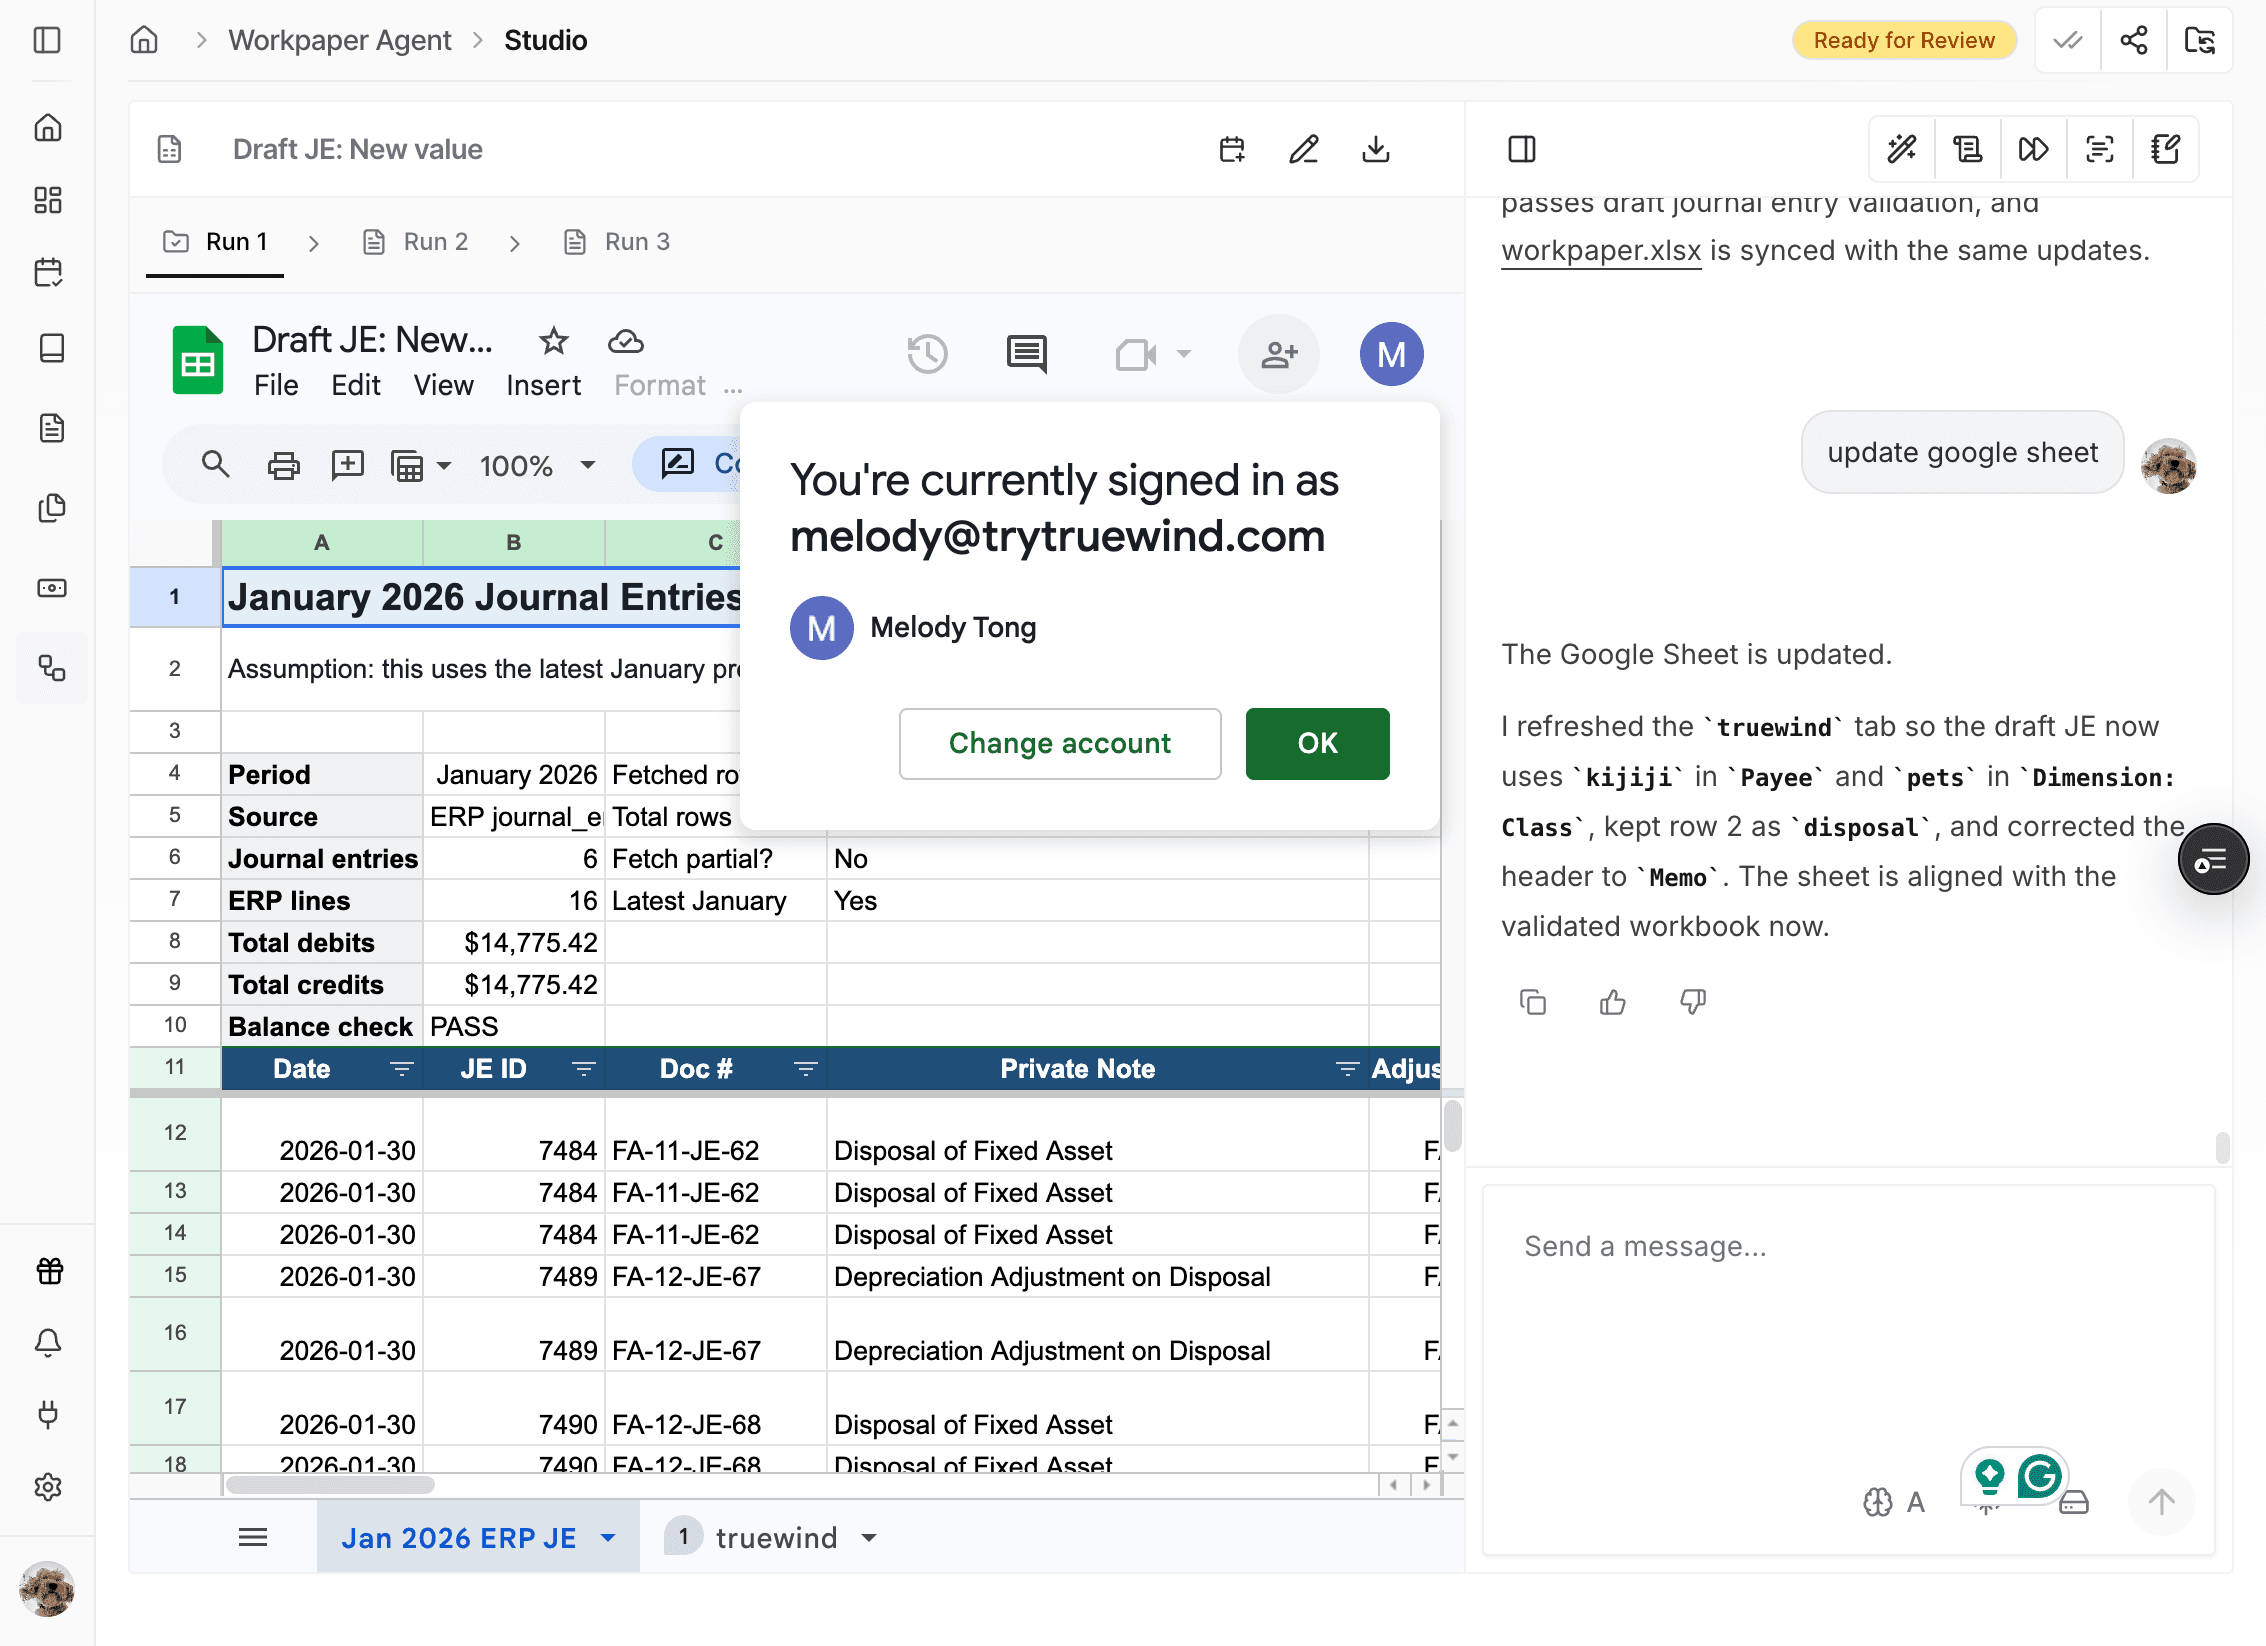Star the Draft JE spreadsheet
Screen dimensions: 2266x1646
pos(553,341)
